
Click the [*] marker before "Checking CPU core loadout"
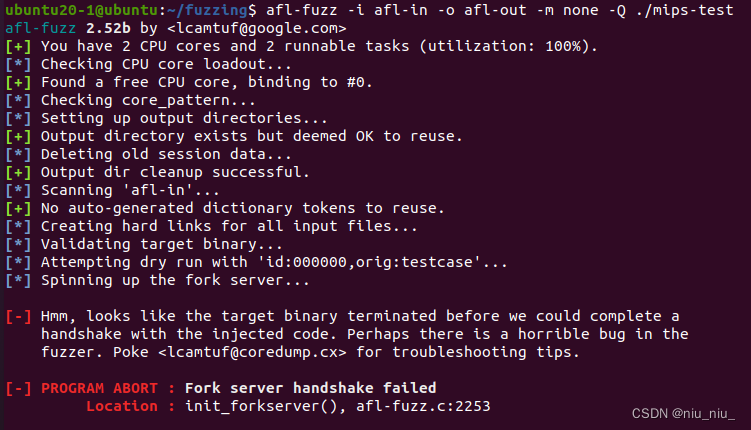pos(19,64)
